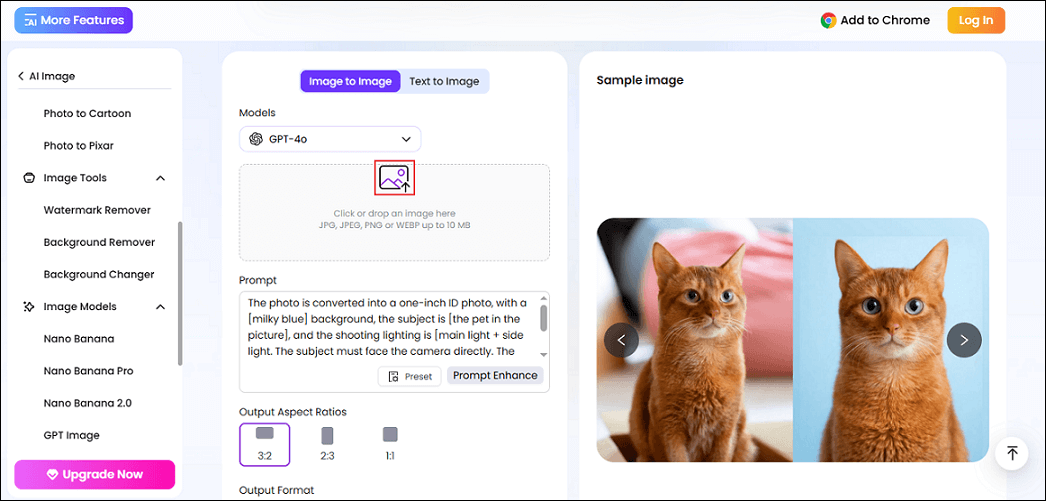Open Background Changer tool
This screenshot has height=501, width=1046.
(99, 274)
